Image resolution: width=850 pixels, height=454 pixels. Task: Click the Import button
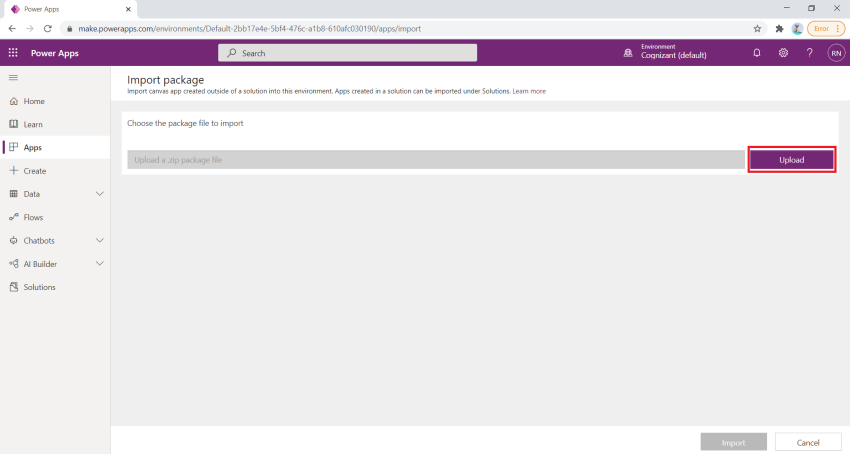point(733,443)
